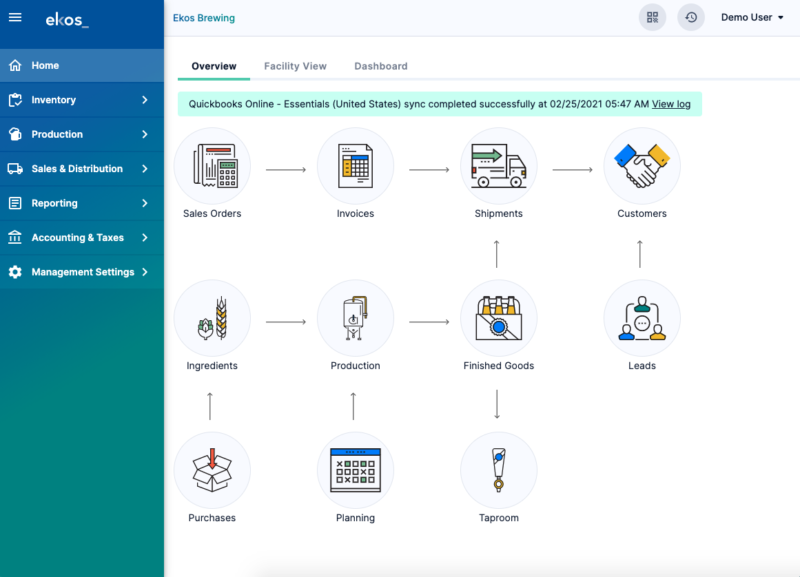
Task: Open the Sales Orders module icon
Action: pyautogui.click(x=211, y=166)
